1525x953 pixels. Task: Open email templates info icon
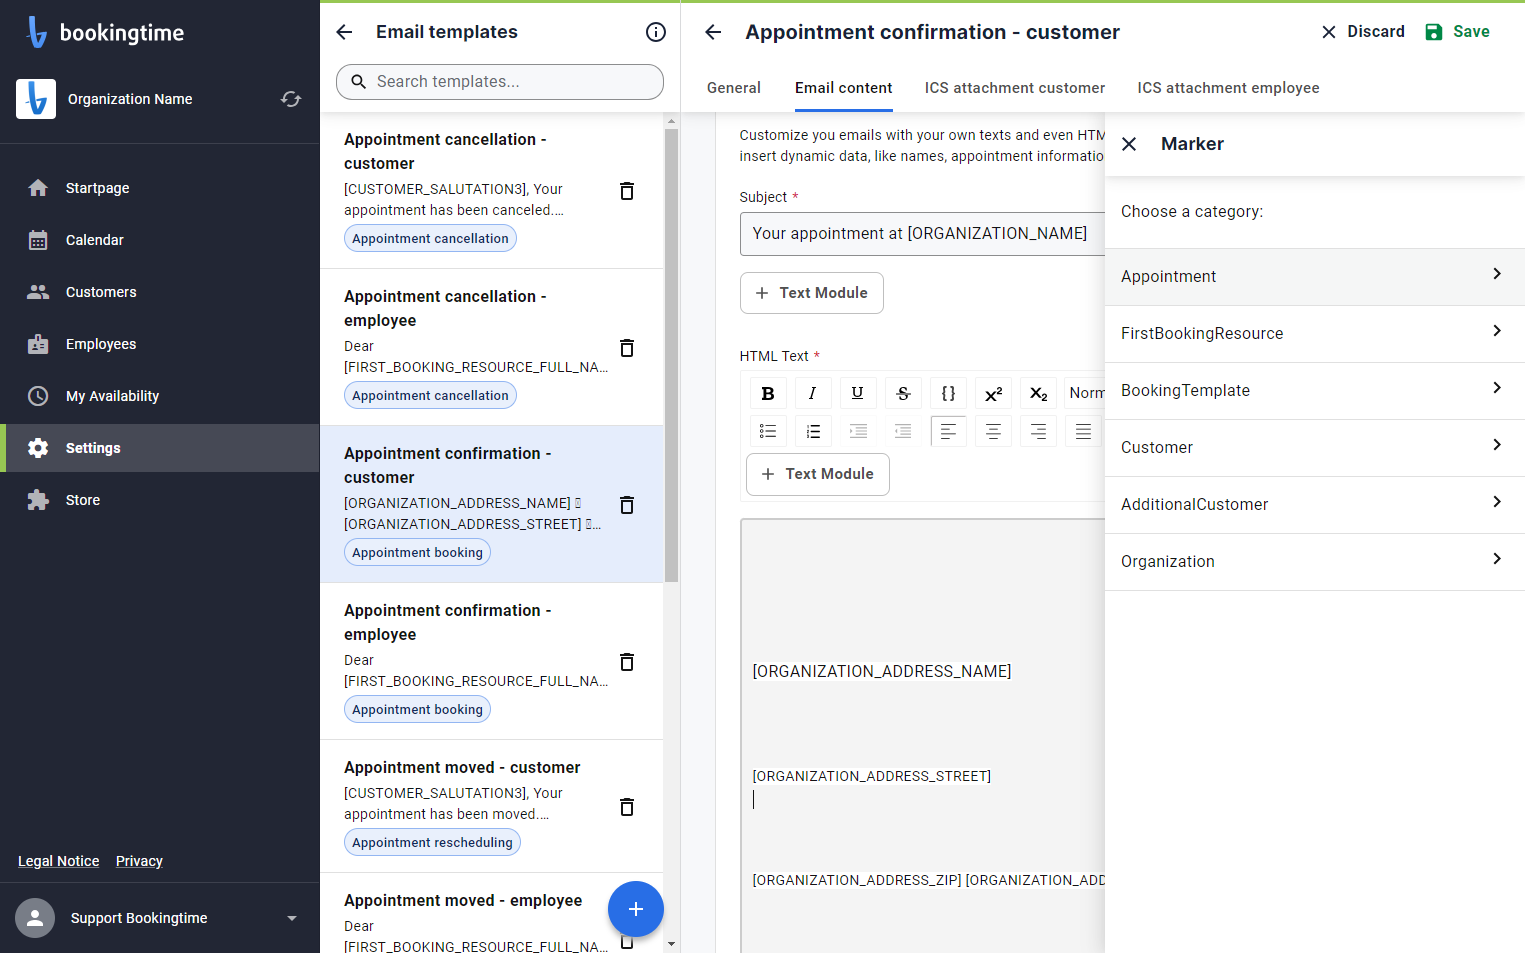(656, 32)
